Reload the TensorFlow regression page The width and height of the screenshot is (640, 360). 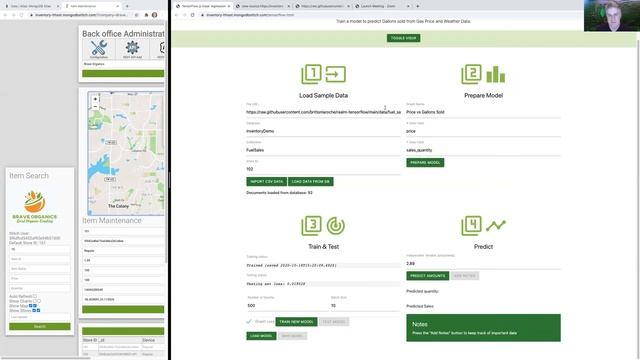coord(193,15)
